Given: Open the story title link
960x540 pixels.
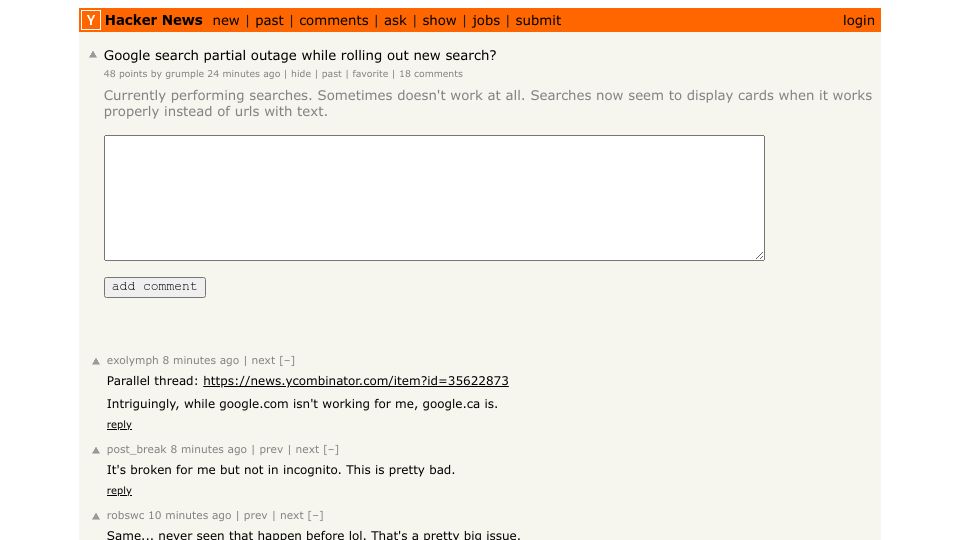Looking at the screenshot, I should tap(300, 55).
